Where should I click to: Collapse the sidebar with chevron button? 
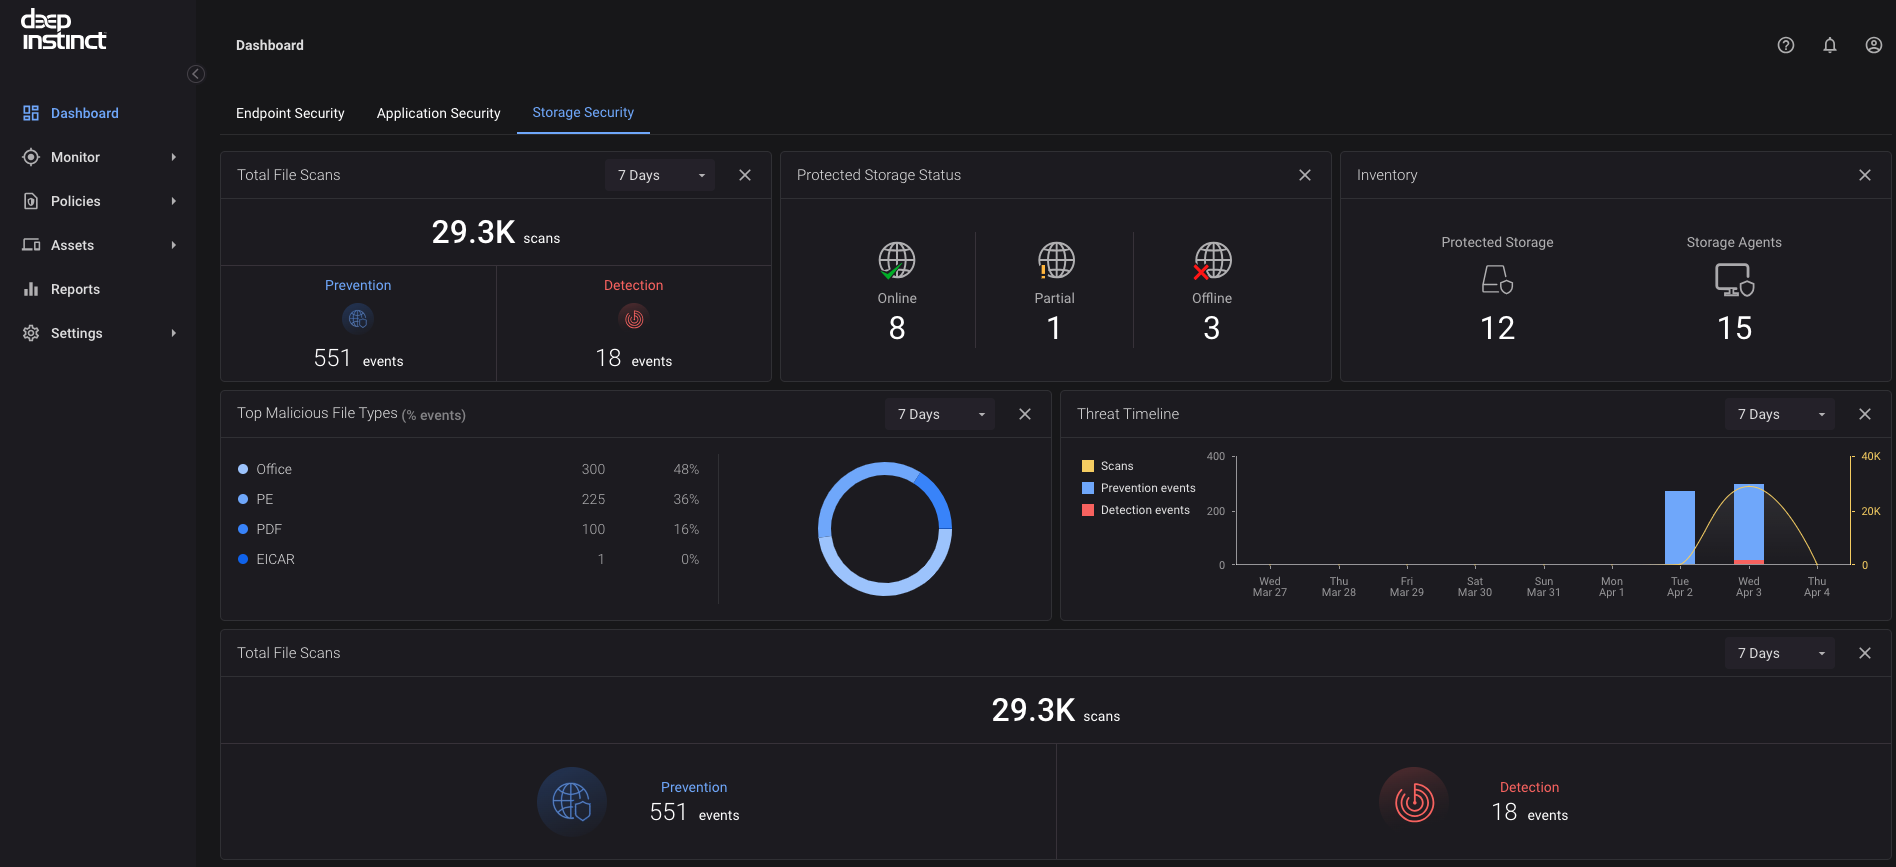point(196,74)
